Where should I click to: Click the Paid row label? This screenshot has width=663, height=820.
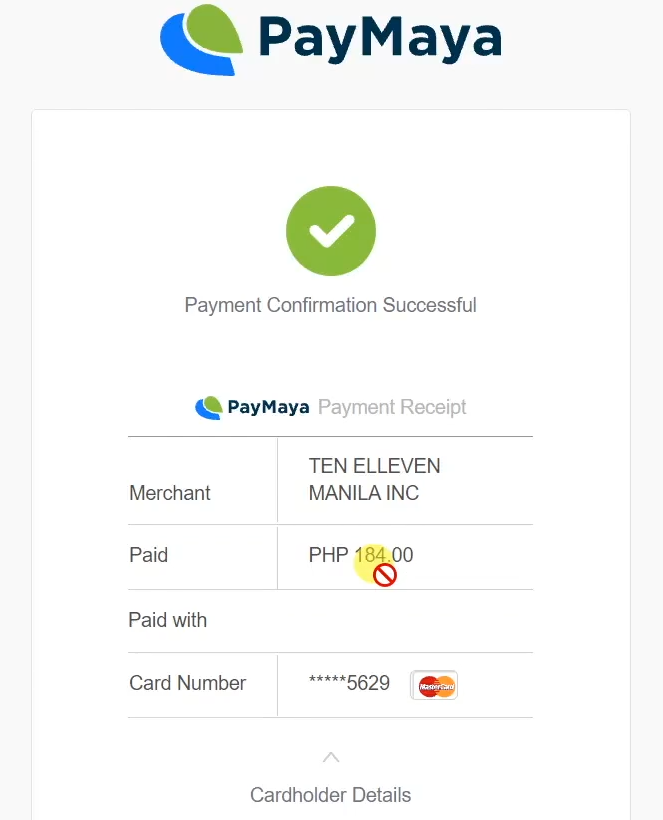[148, 555]
